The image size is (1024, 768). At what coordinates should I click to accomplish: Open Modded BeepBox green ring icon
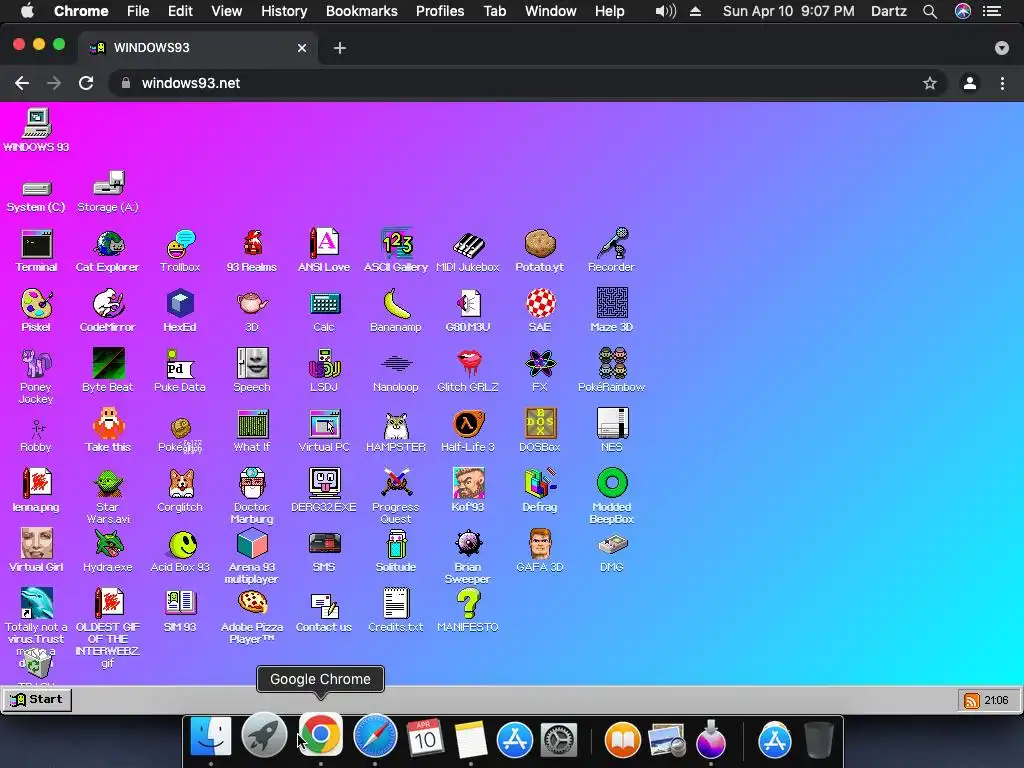(x=611, y=485)
